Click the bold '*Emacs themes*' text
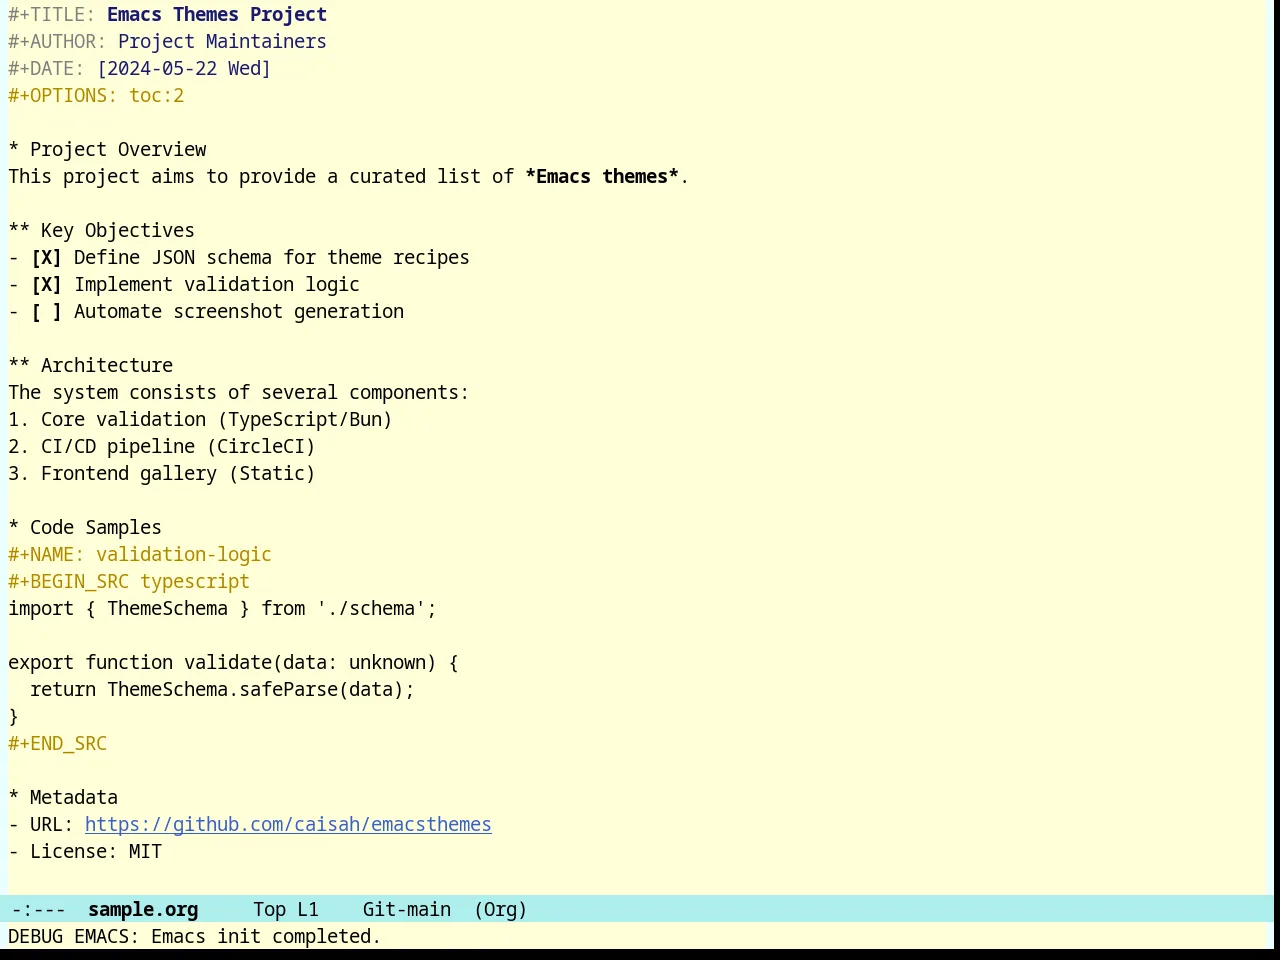This screenshot has height=960, width=1280. pyautogui.click(x=602, y=177)
